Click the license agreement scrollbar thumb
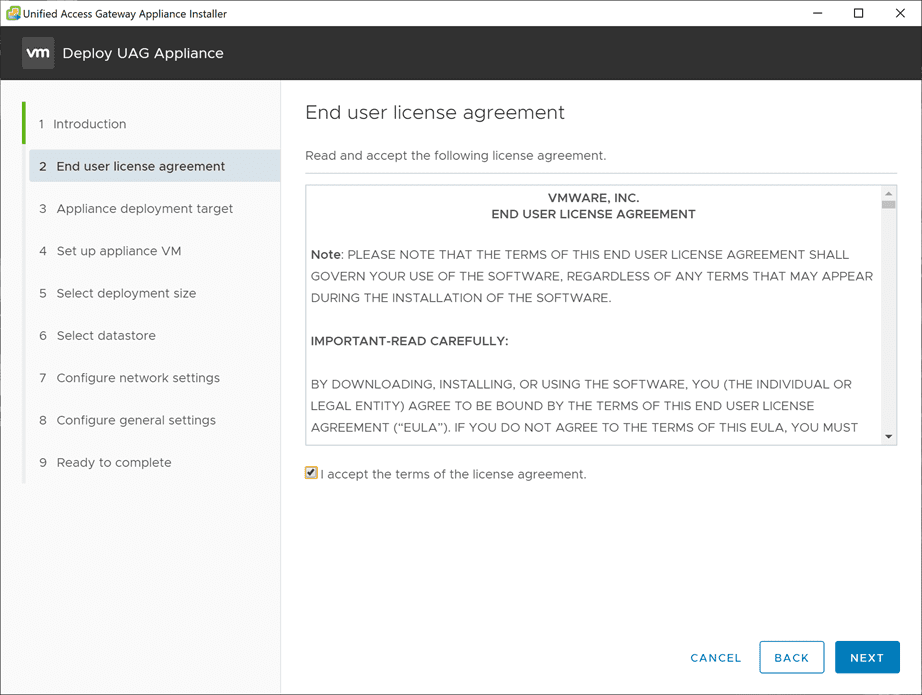Screen dimensions: 922x695 889,204
